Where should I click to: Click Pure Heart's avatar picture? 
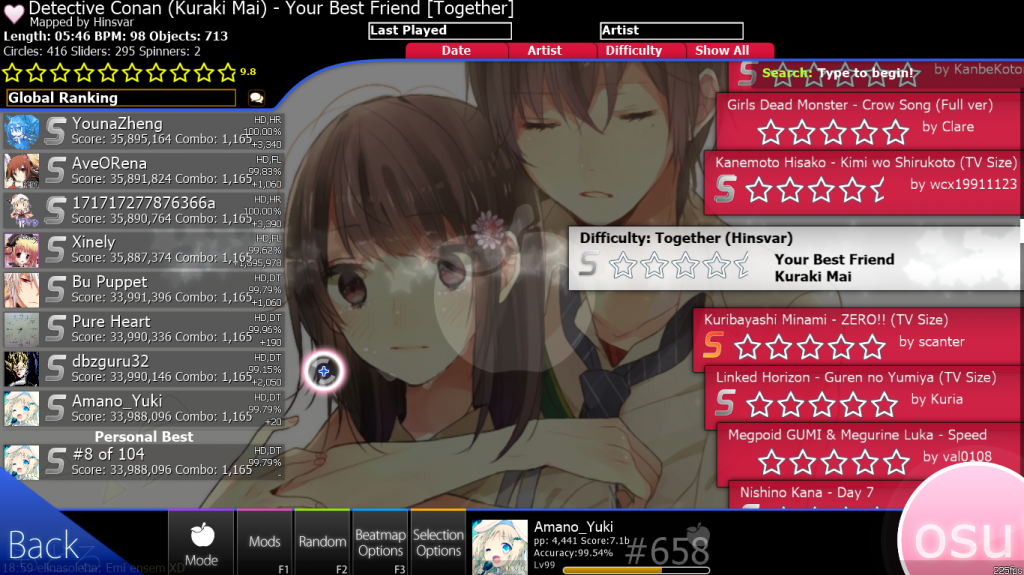tap(22, 330)
